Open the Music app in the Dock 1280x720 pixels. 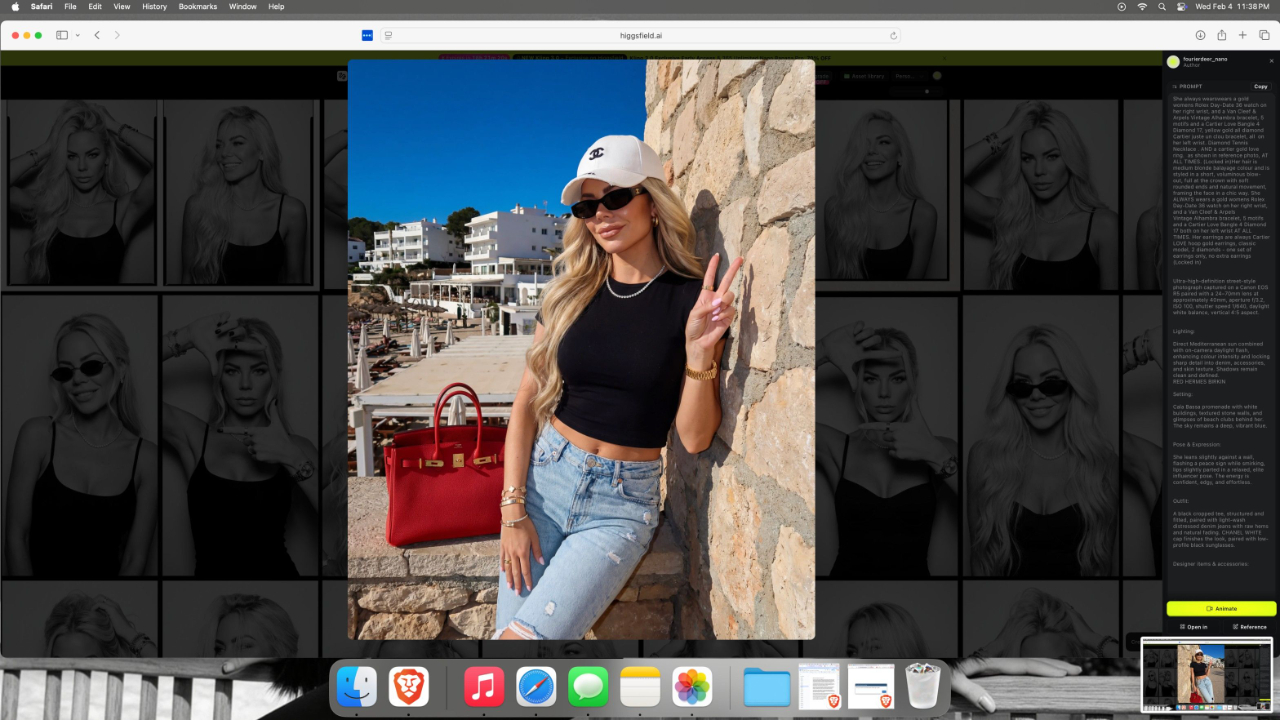[x=484, y=687]
